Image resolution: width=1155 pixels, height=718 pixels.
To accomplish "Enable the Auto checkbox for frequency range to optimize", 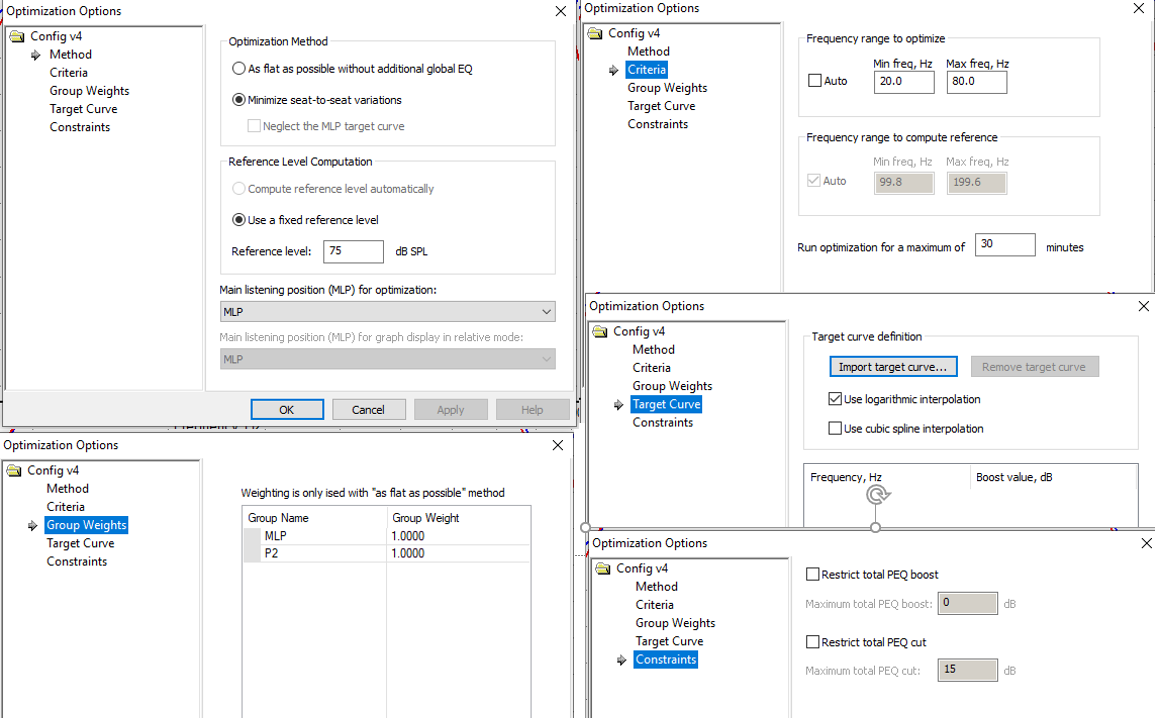I will click(815, 81).
